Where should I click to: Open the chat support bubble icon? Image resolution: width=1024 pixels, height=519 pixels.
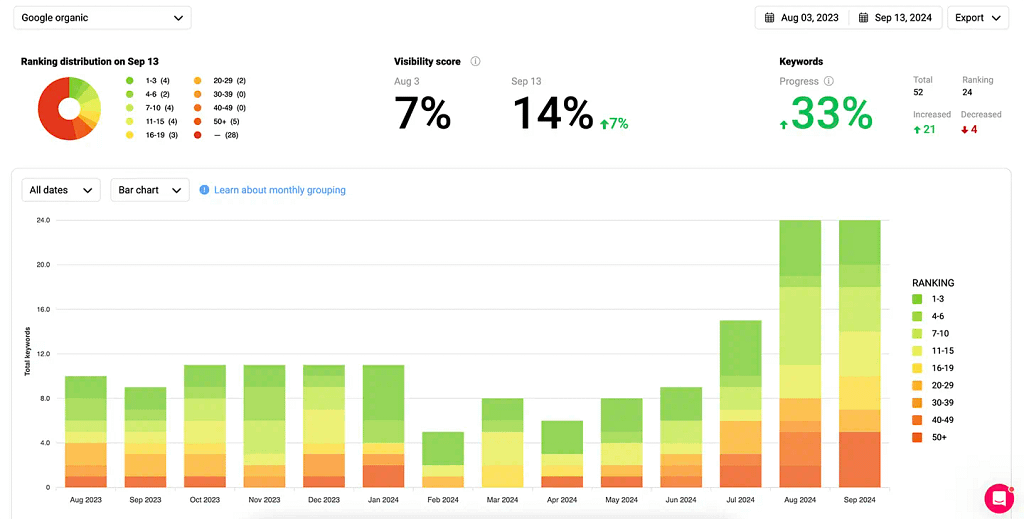click(998, 497)
